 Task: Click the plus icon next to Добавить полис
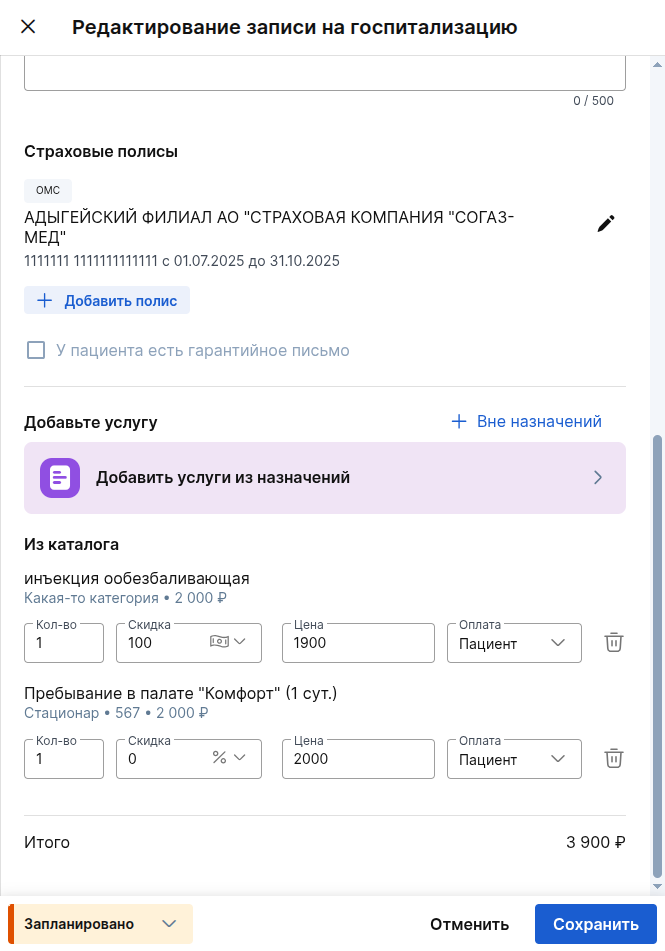point(45,300)
